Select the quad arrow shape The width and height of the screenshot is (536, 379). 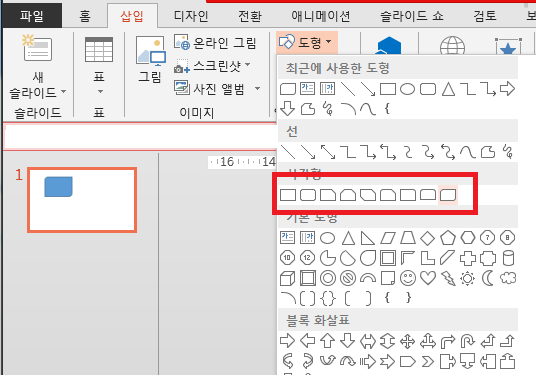(407, 341)
